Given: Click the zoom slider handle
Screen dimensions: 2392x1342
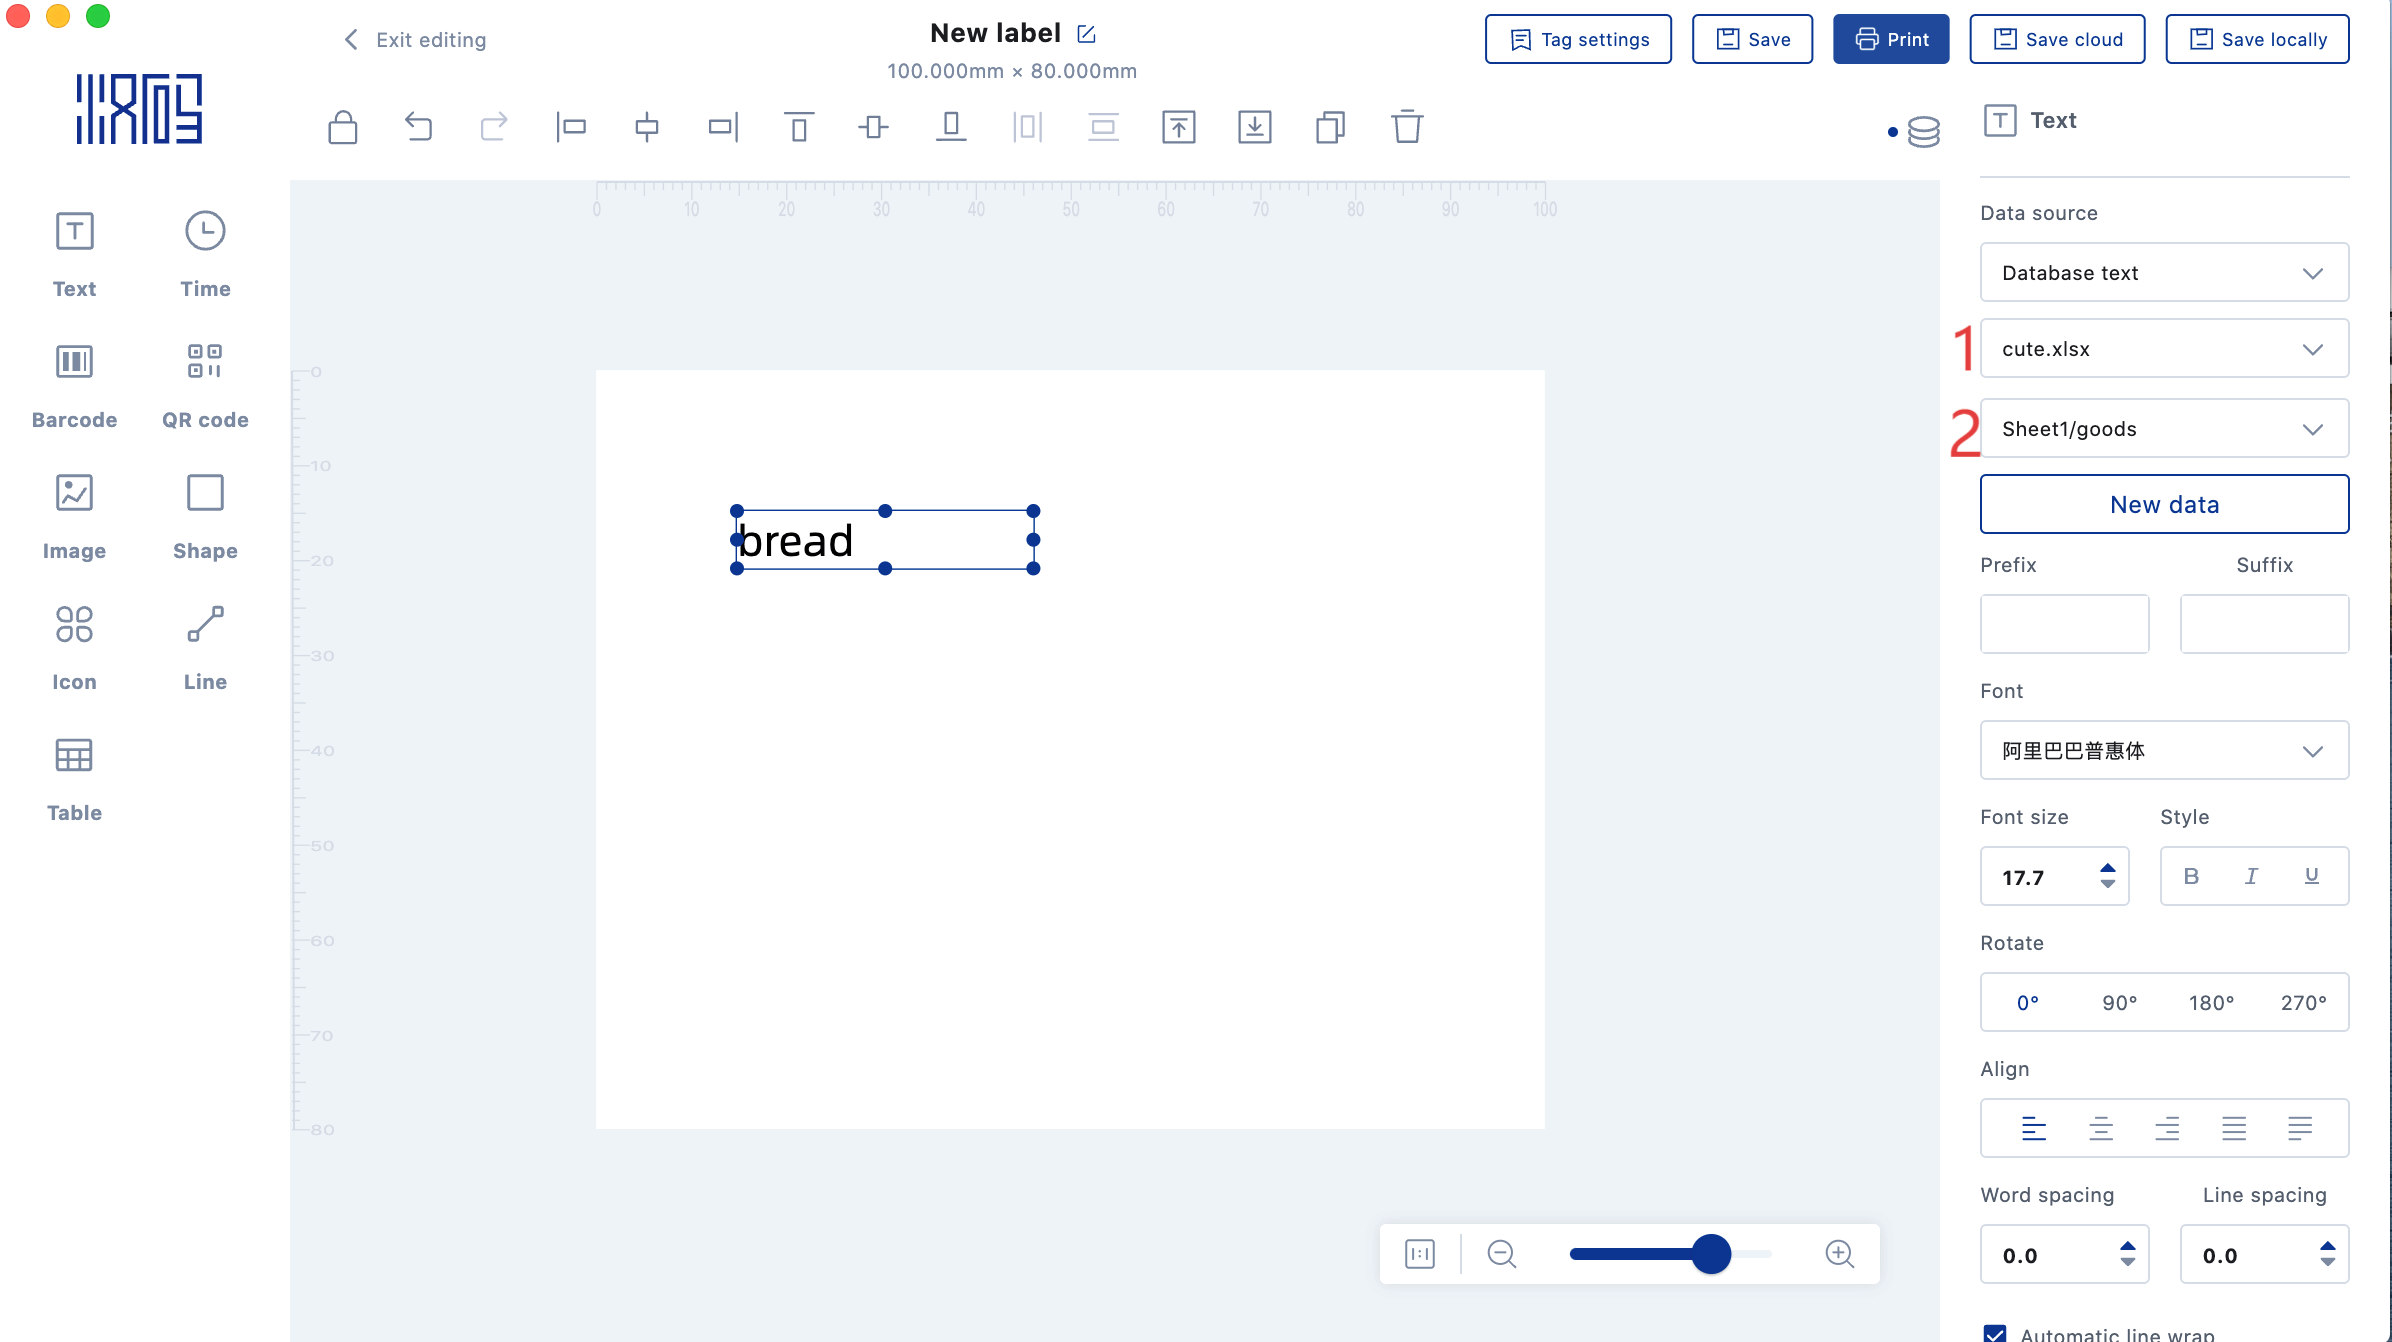Looking at the screenshot, I should click(1711, 1254).
